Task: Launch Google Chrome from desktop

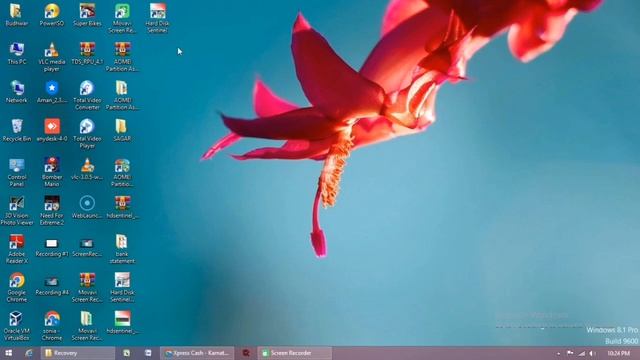Action: coord(16,287)
